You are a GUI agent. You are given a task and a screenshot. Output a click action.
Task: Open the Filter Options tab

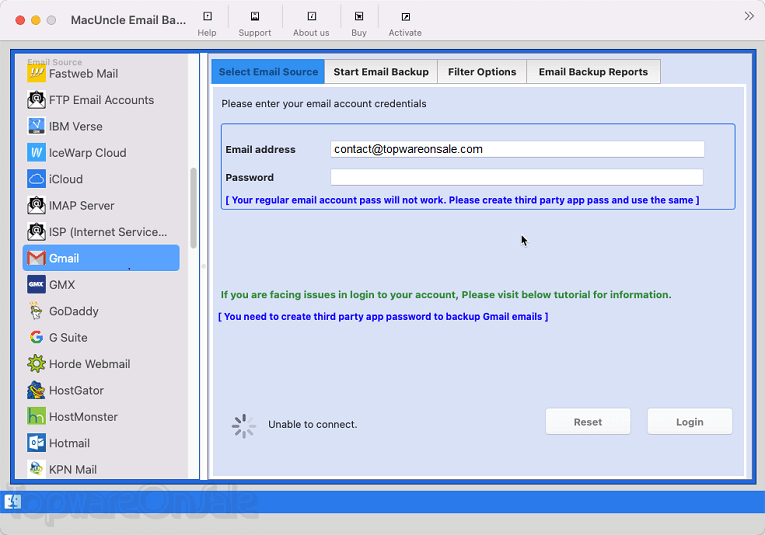(482, 72)
